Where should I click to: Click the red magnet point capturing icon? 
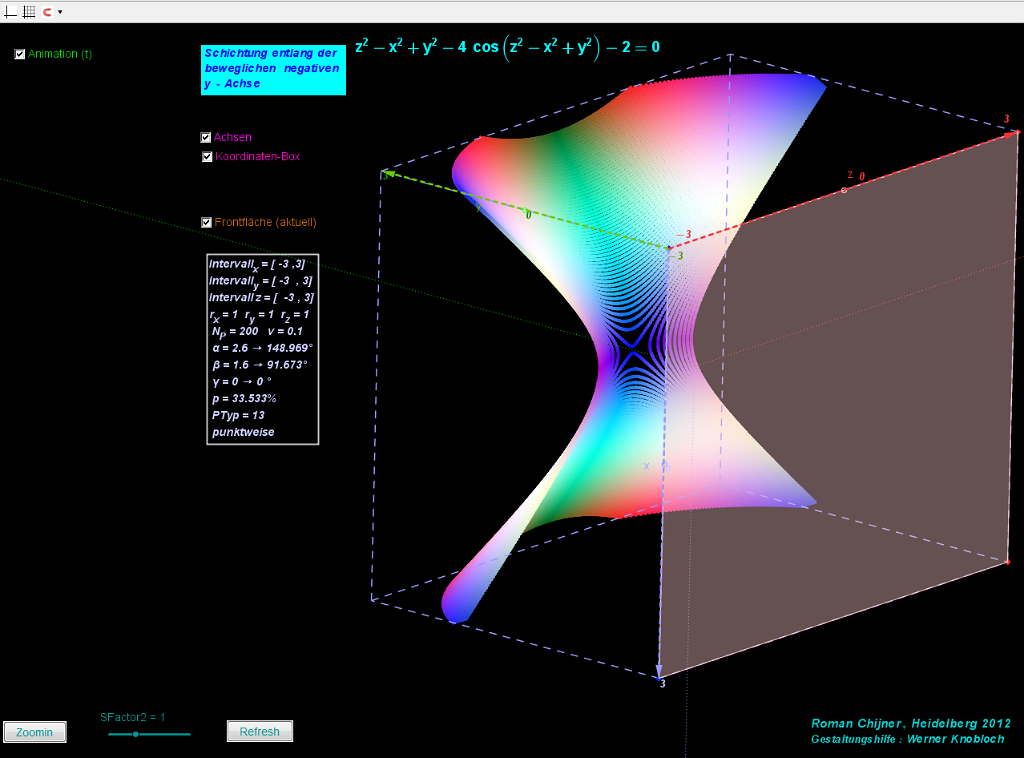coord(46,11)
